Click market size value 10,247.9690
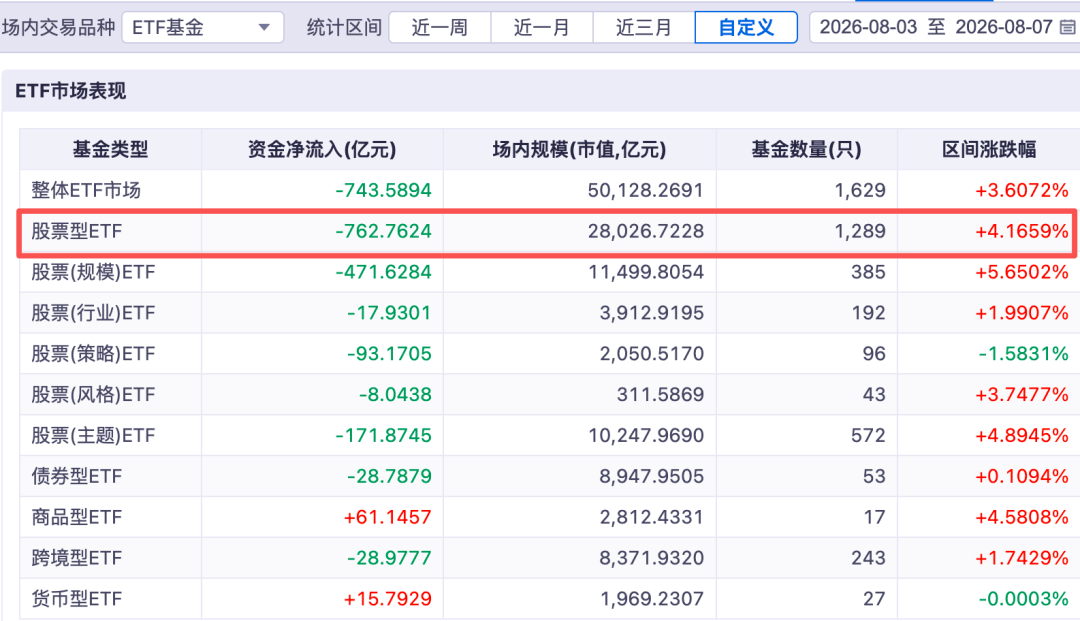This screenshot has height=621, width=1080. (x=645, y=435)
